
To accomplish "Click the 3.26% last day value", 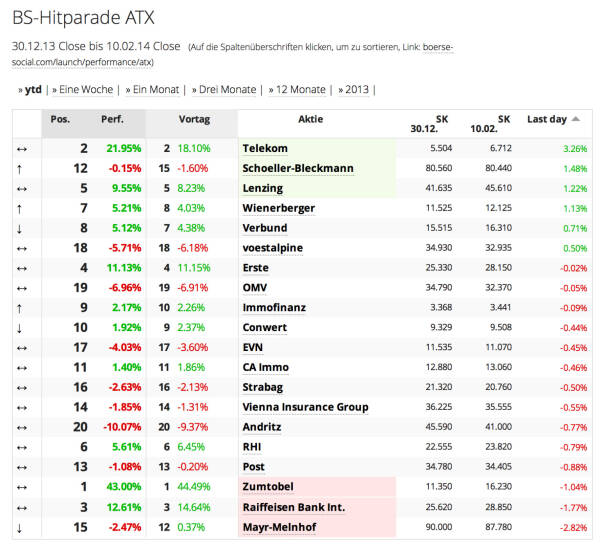I will coord(575,149).
